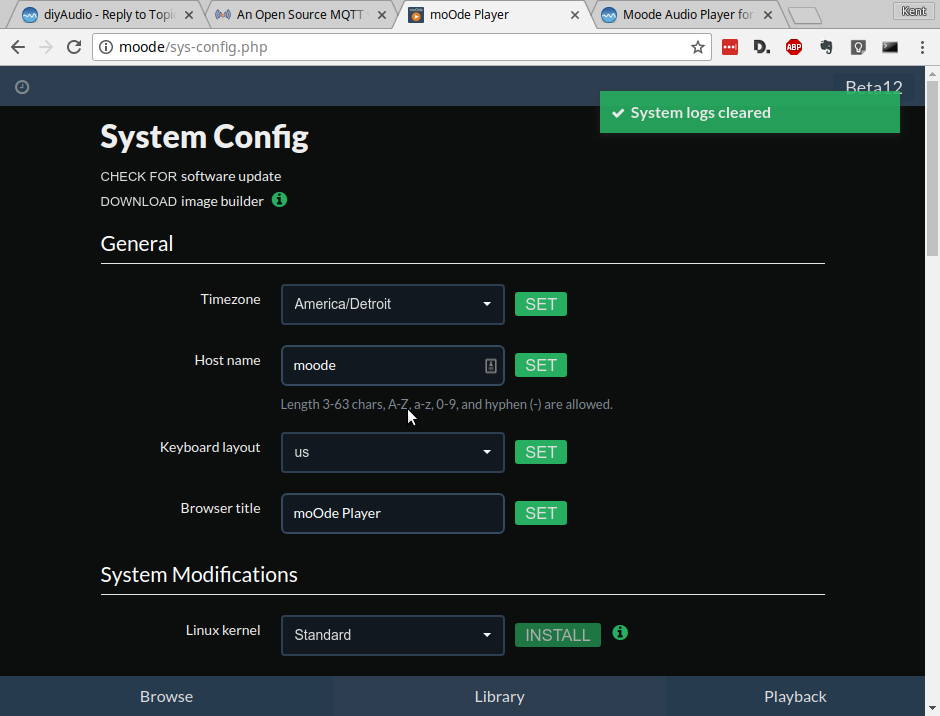Click the scrollbar up arrow
This screenshot has height=716, width=940.
932,73
